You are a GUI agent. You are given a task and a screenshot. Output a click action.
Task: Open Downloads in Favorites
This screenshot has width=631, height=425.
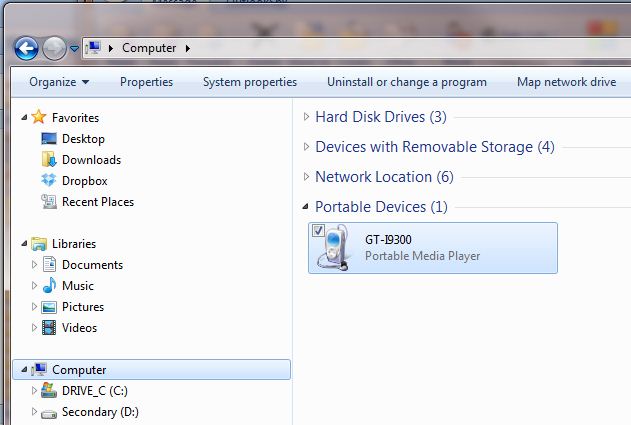pos(91,160)
